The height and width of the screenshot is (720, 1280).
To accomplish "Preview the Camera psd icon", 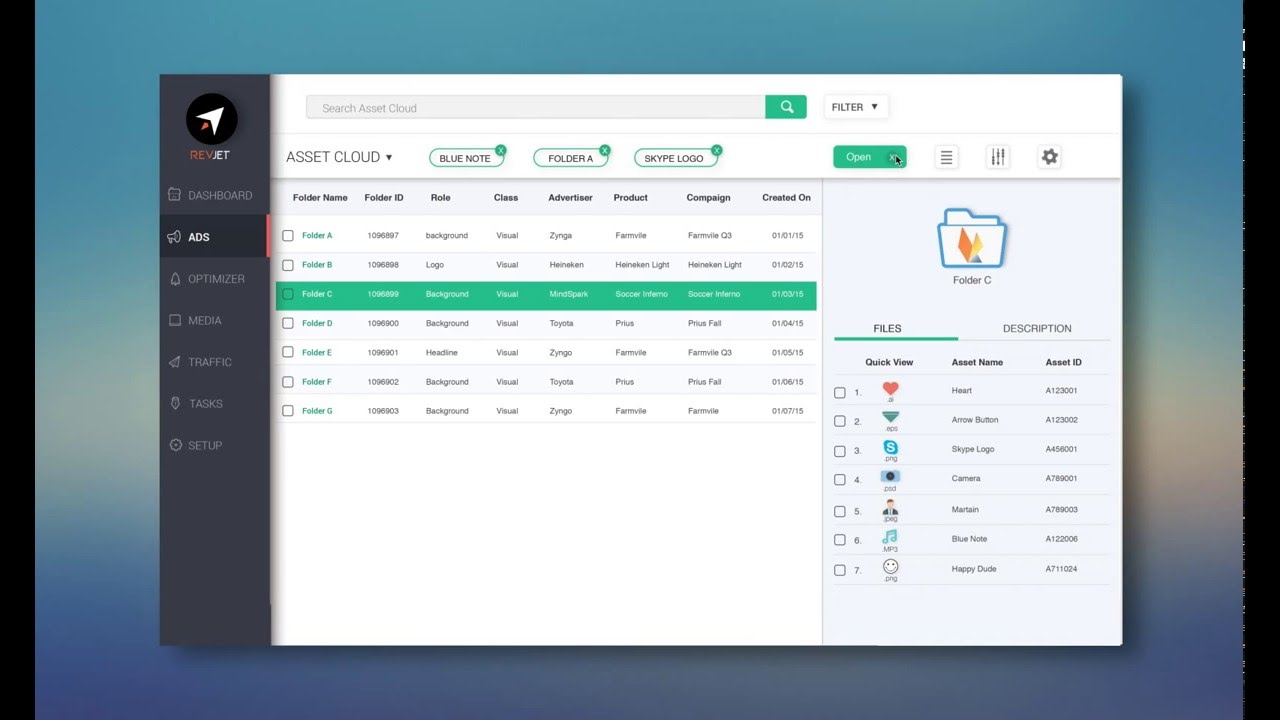I will (x=890, y=476).
